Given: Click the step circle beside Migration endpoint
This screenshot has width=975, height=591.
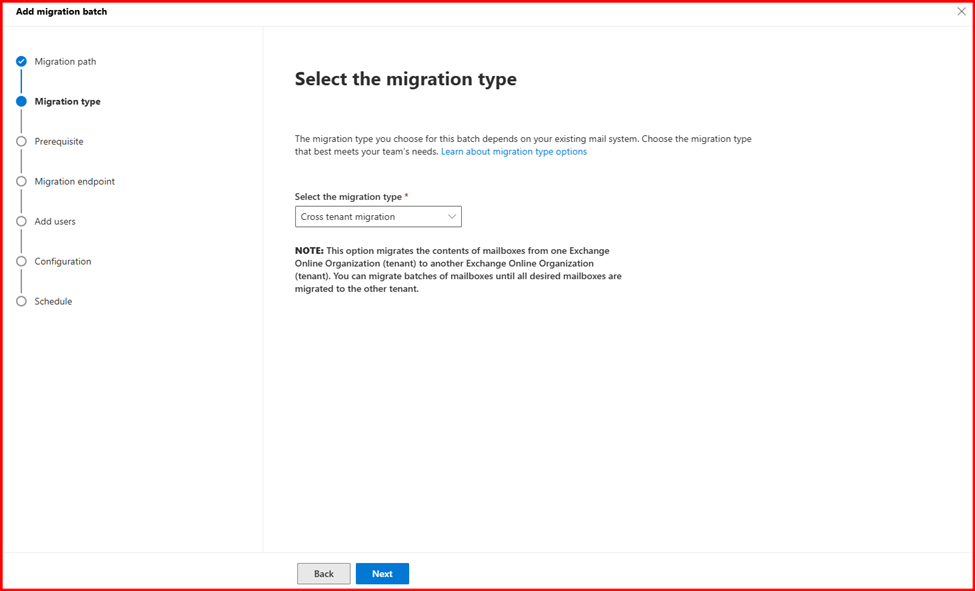Looking at the screenshot, I should pos(21,181).
